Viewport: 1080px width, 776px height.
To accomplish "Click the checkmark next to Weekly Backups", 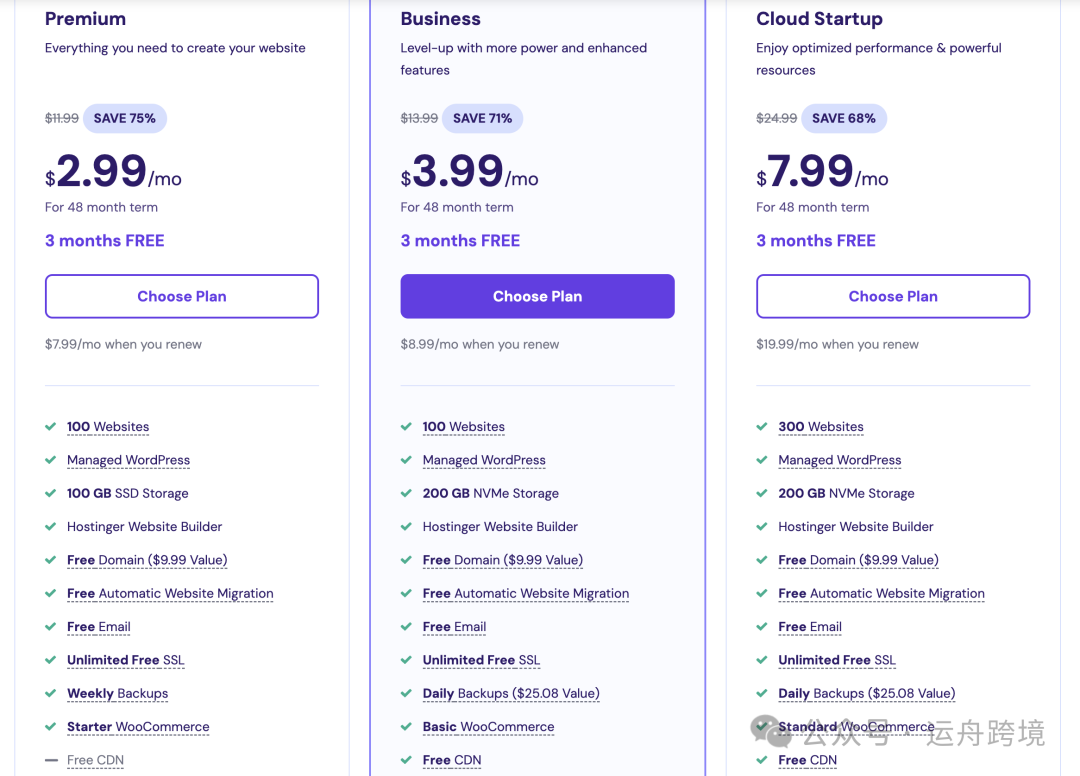I will (x=51, y=693).
